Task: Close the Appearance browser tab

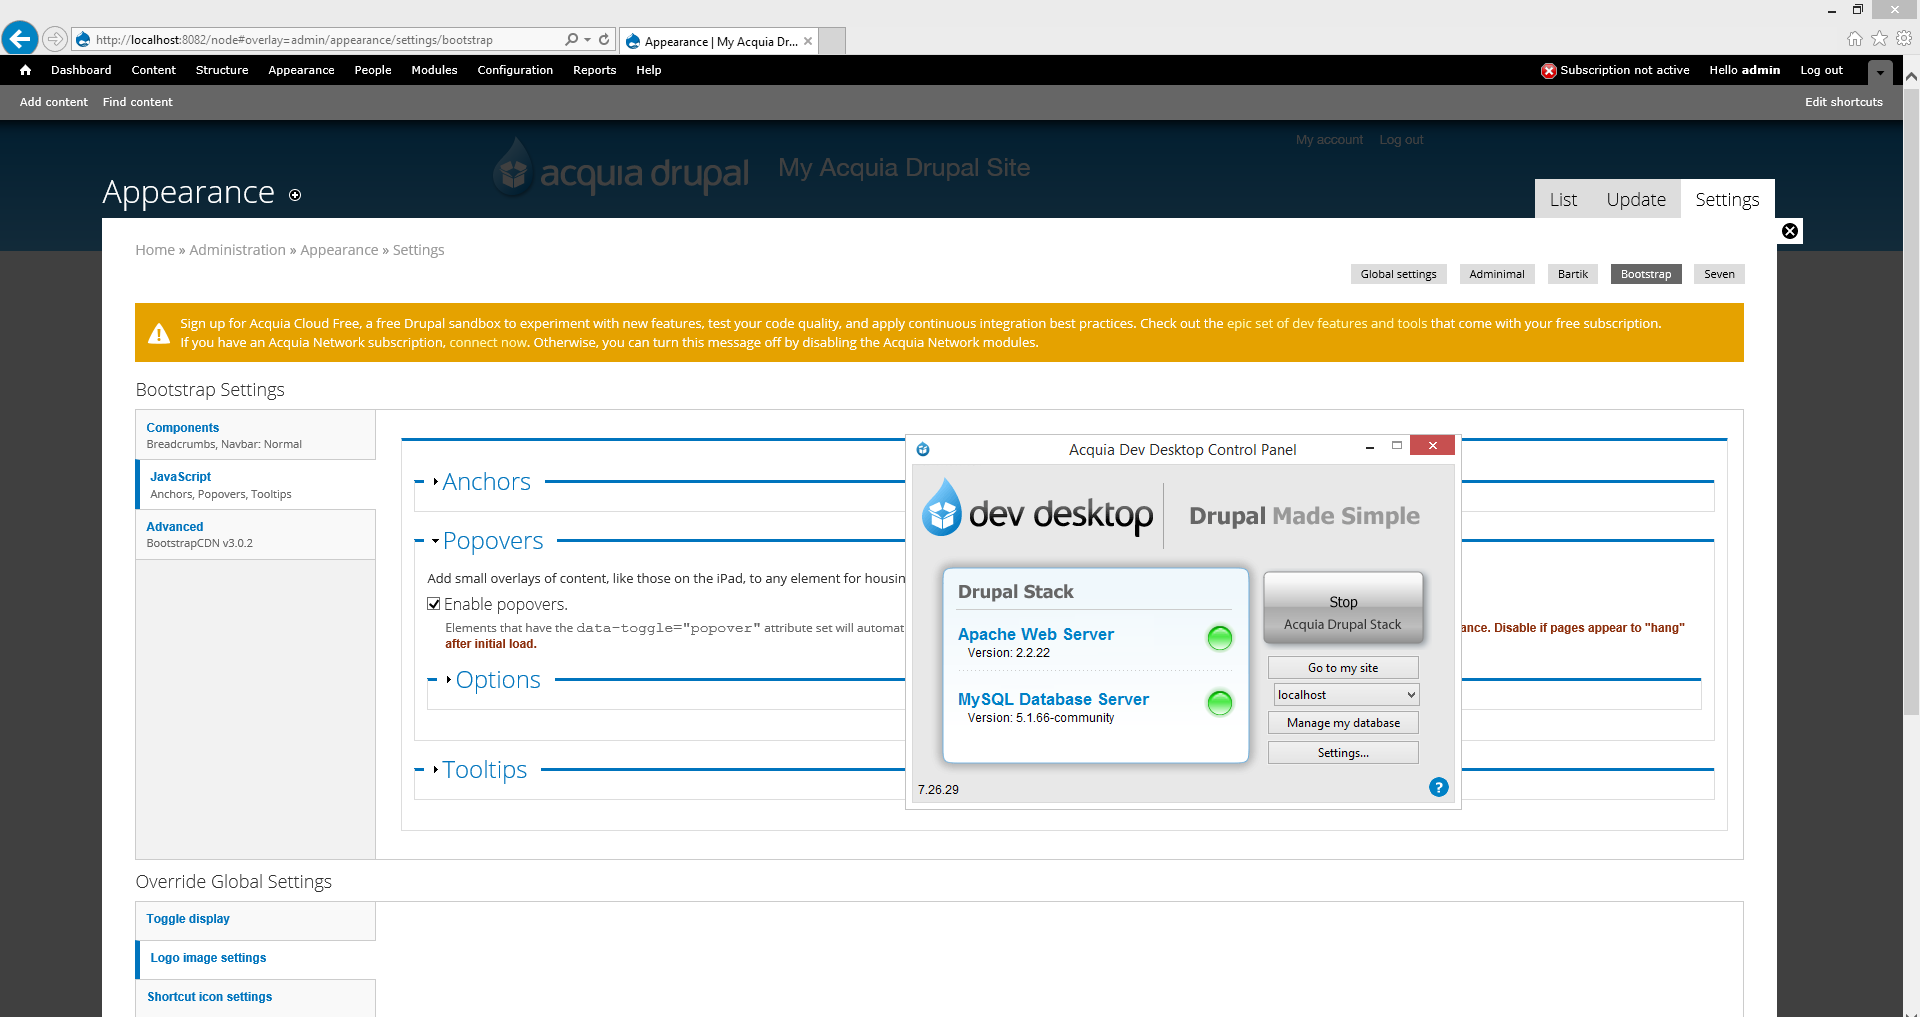Action: click(x=808, y=41)
